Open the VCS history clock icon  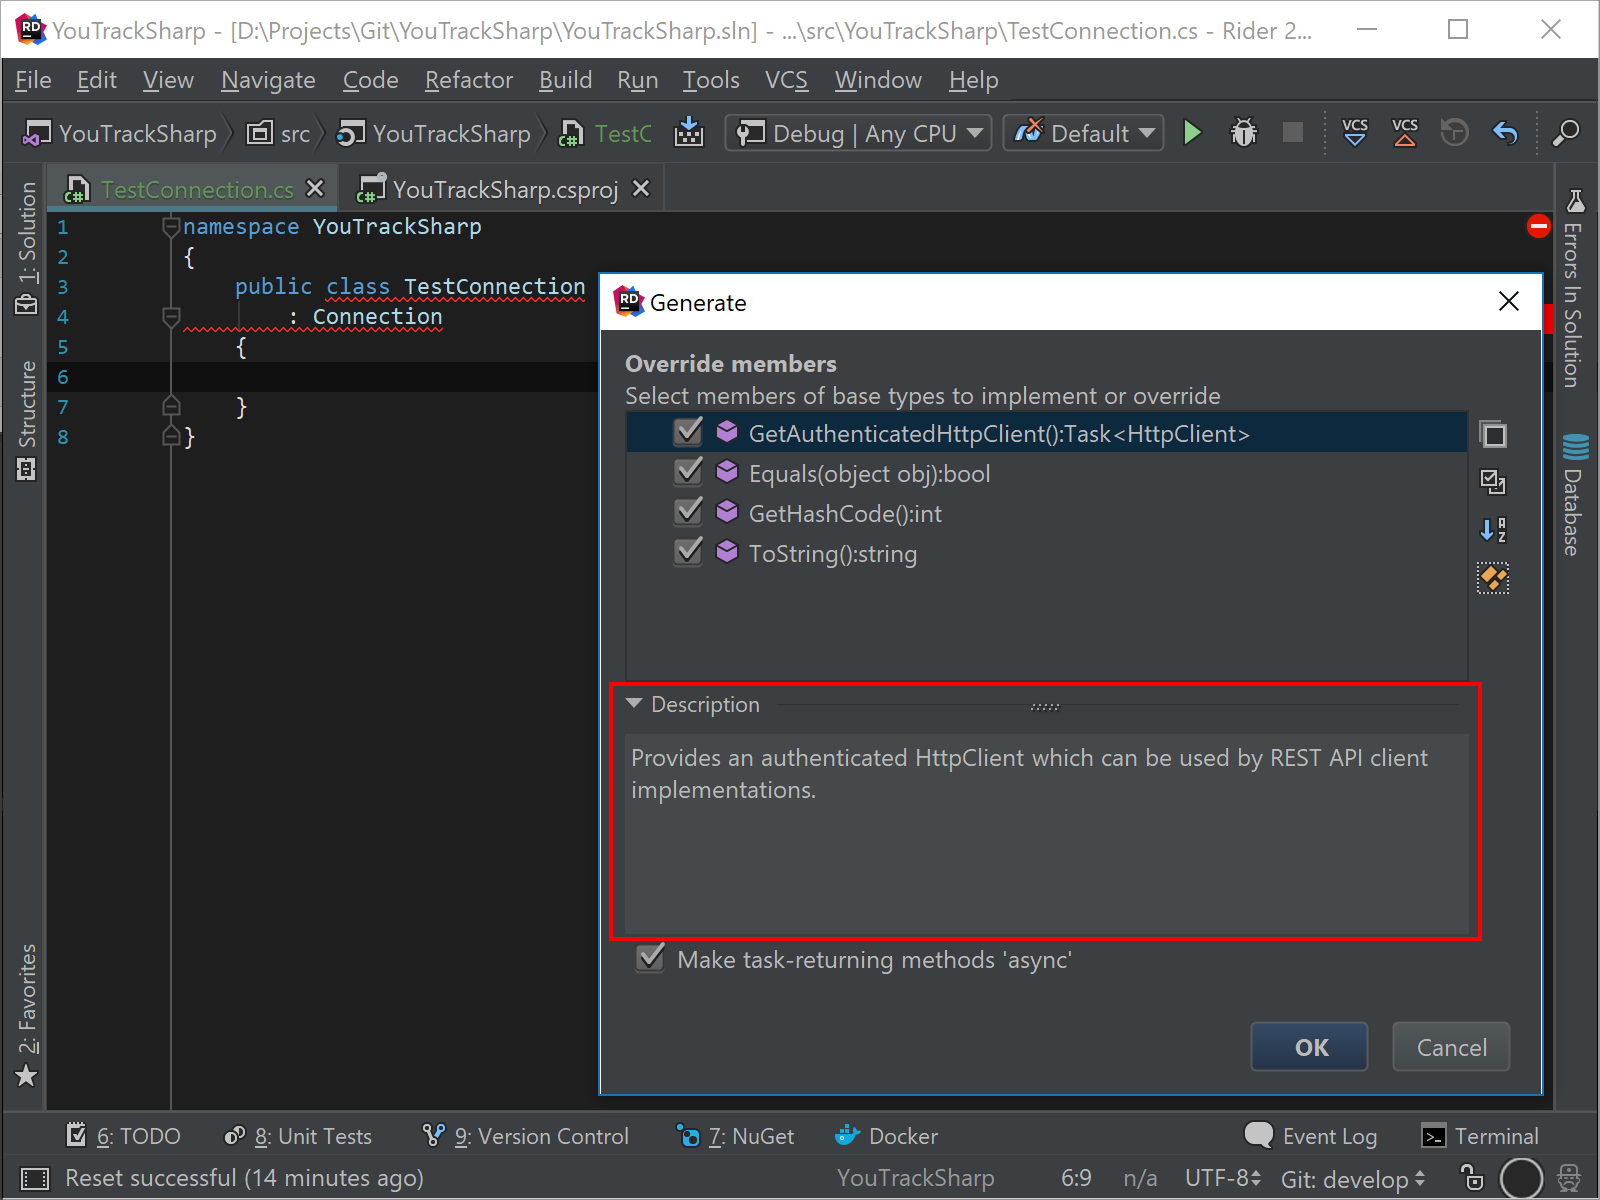coord(1455,132)
